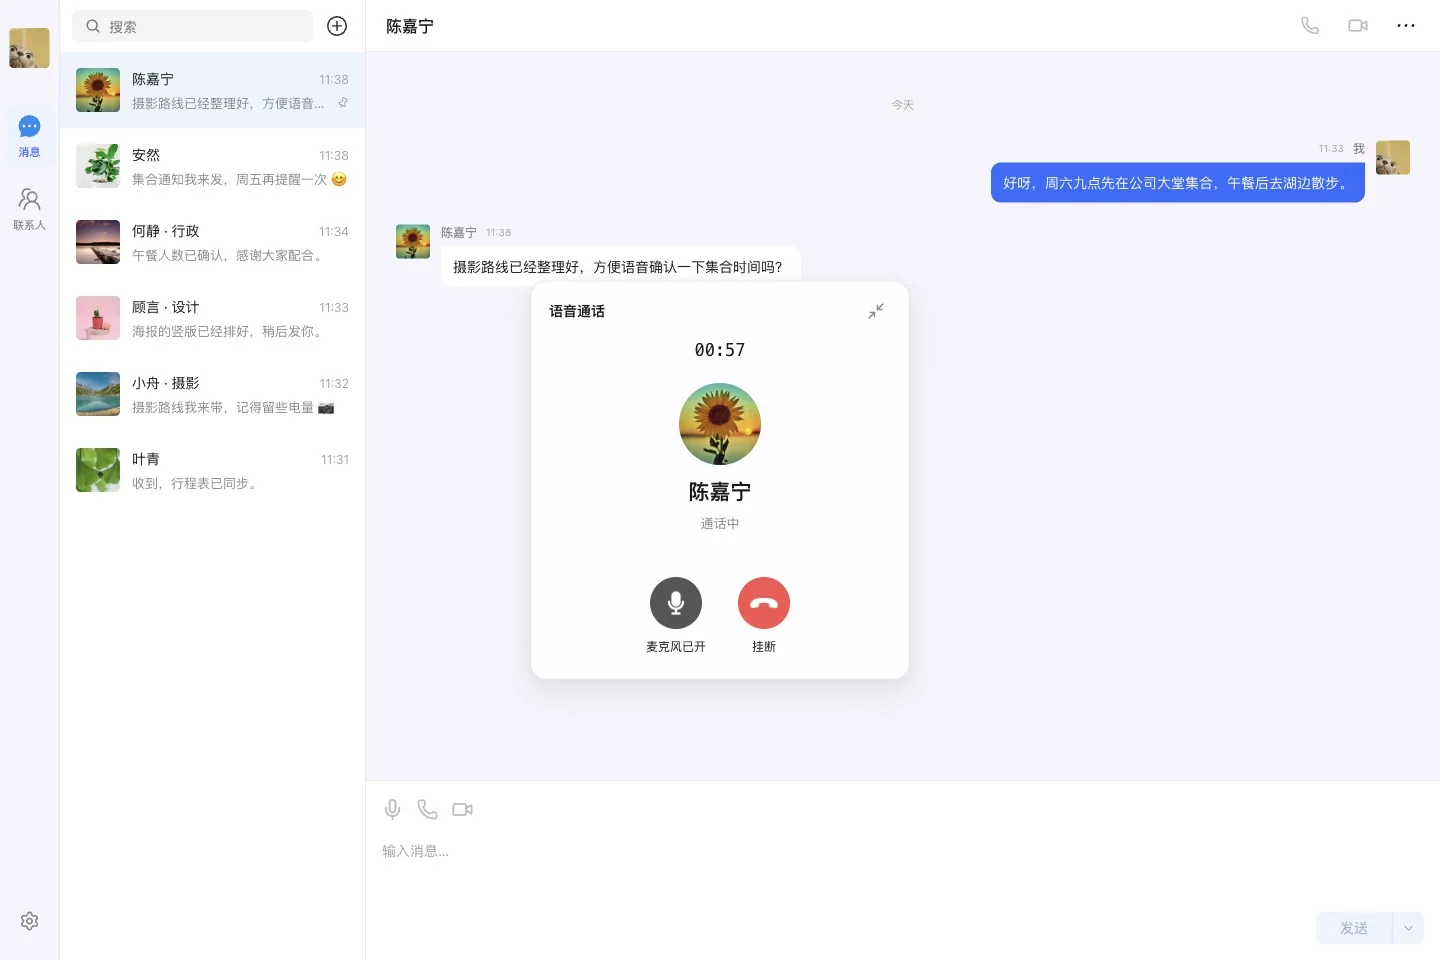Viewport: 1440px width, 960px height.
Task: Click my profile avatar in sidebar
Action: pos(29,48)
